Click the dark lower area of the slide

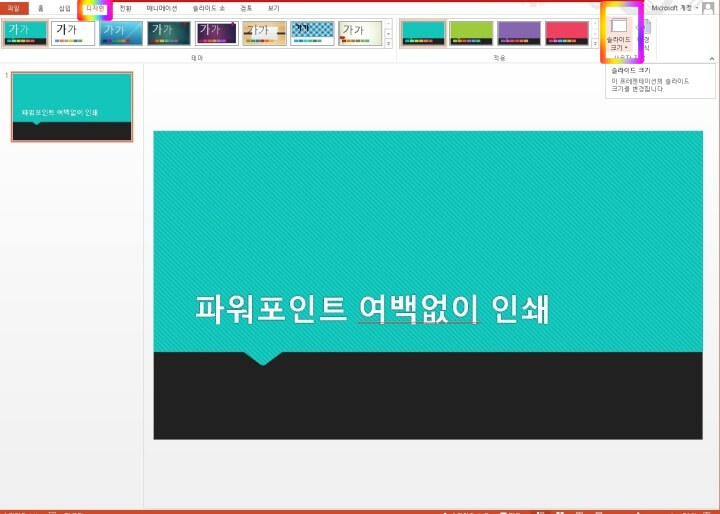click(x=428, y=396)
